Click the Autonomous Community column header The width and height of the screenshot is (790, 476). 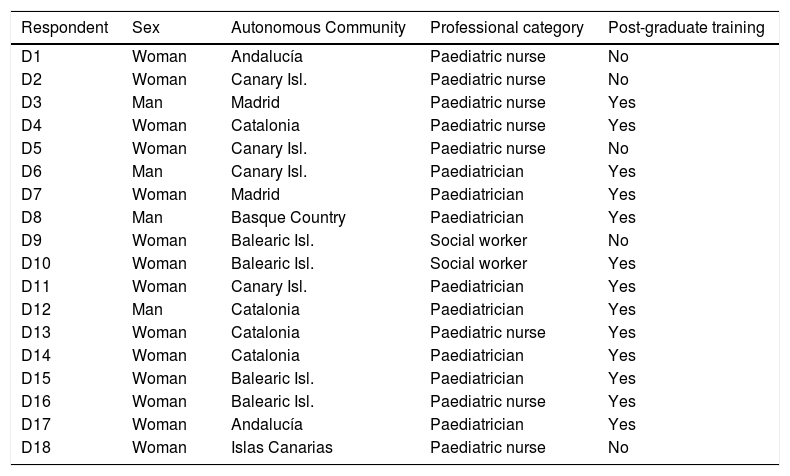click(x=318, y=28)
